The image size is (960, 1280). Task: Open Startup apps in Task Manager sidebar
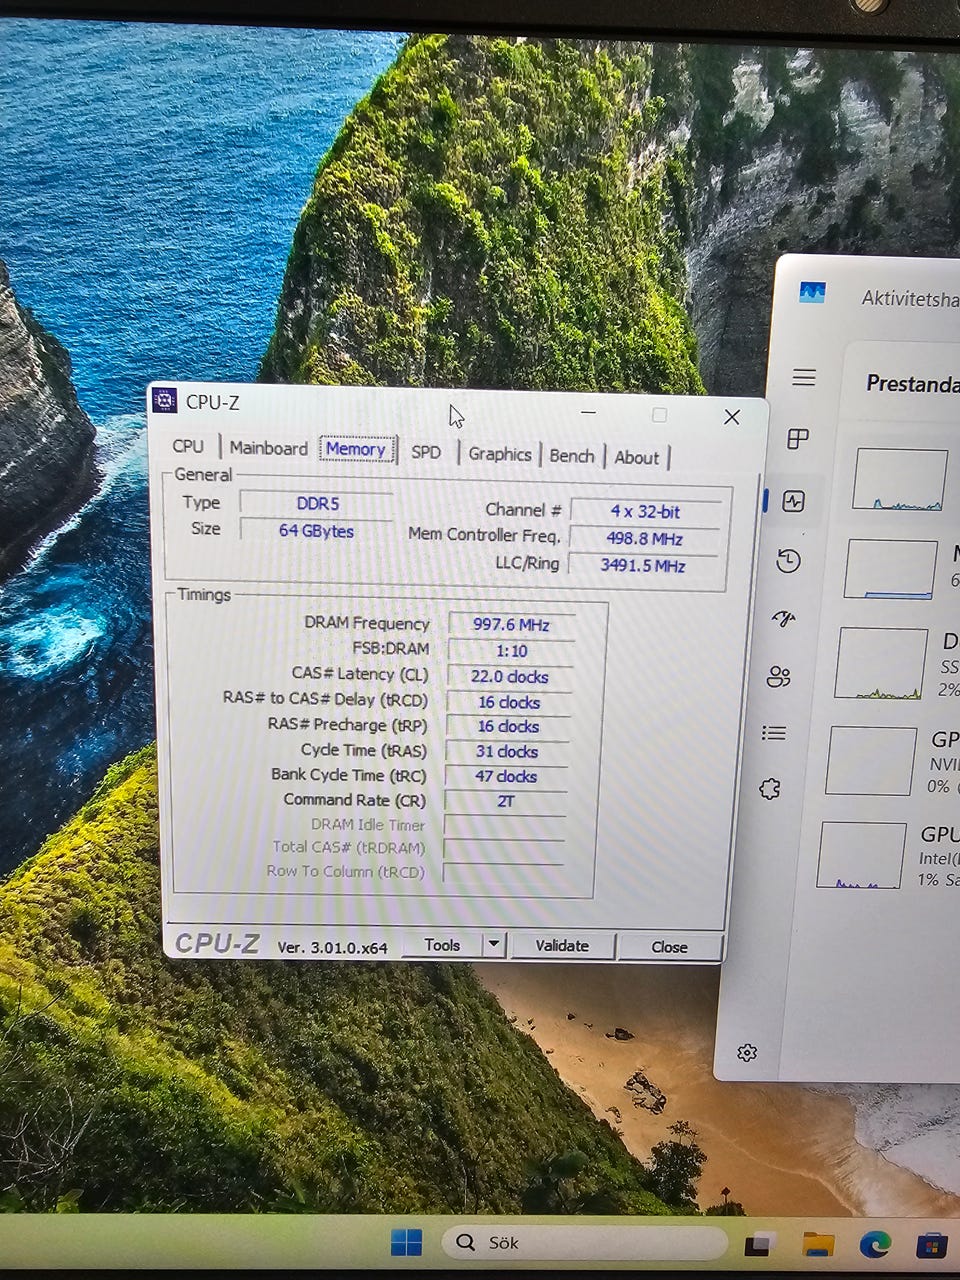click(784, 619)
